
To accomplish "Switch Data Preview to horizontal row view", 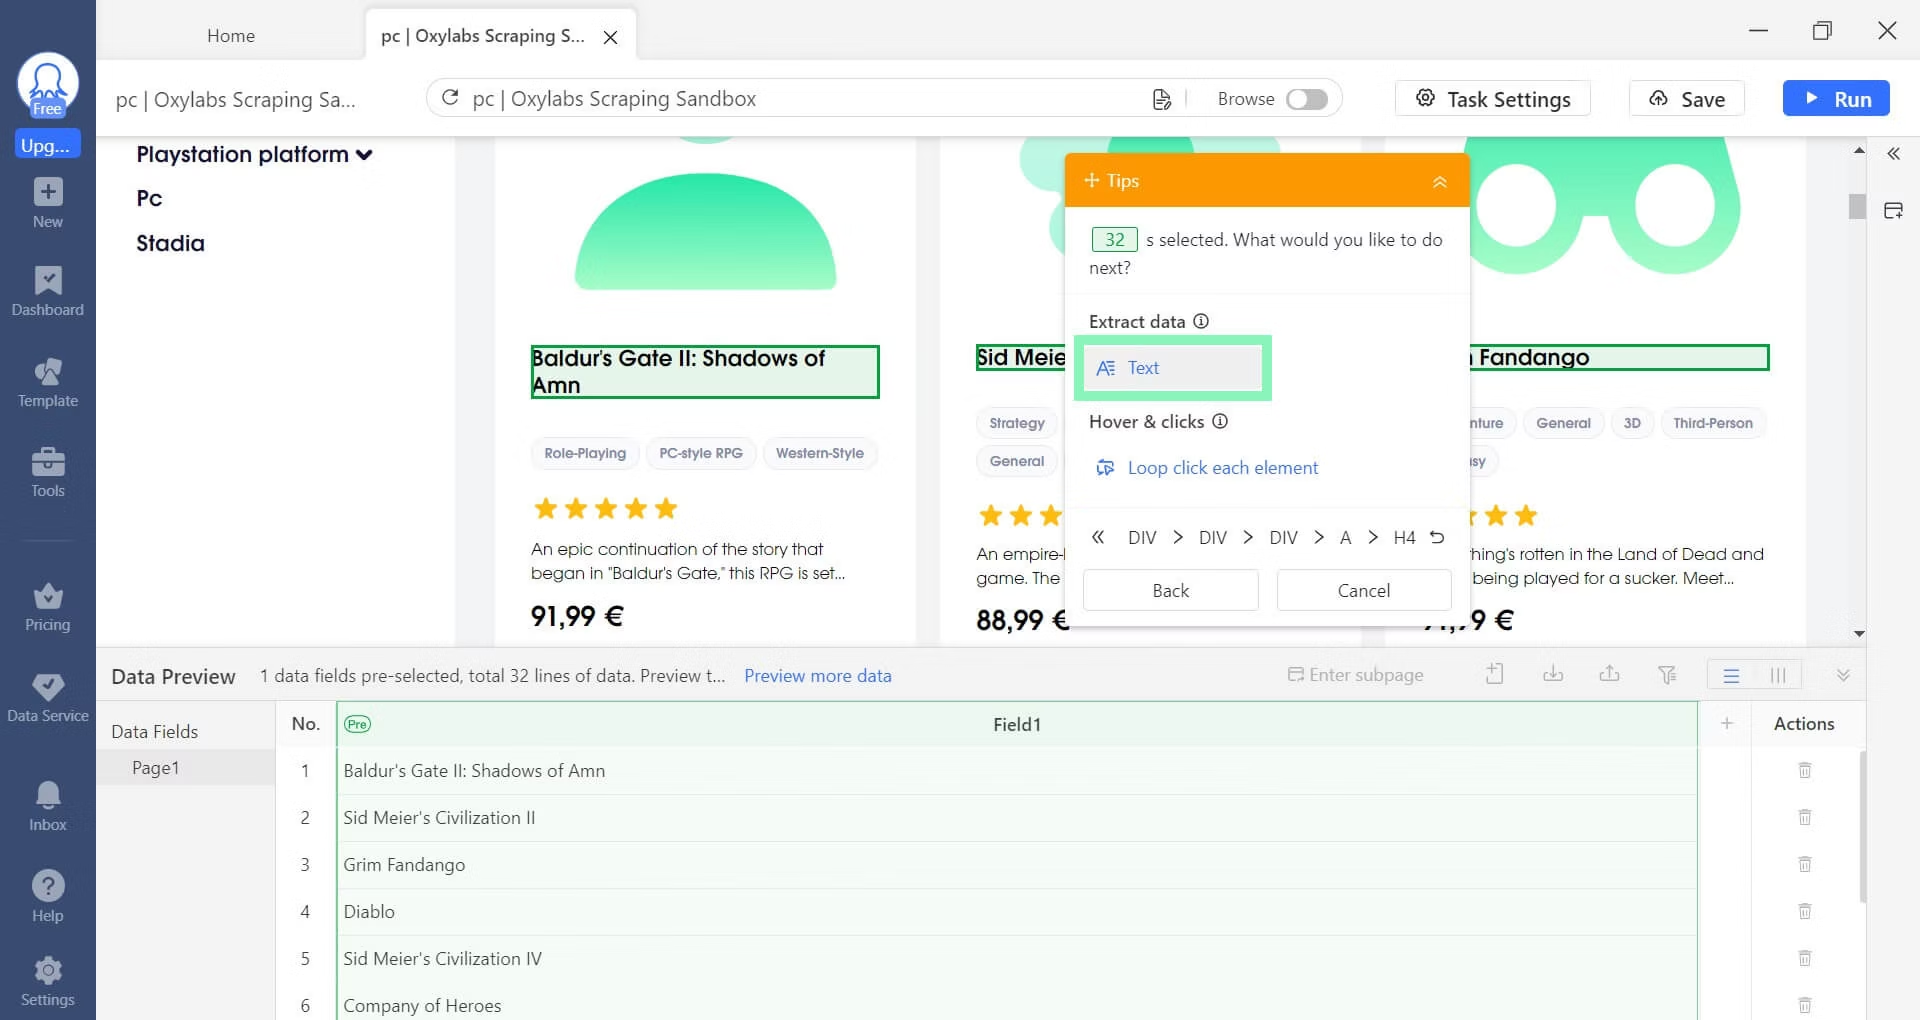I will pyautogui.click(x=1731, y=675).
